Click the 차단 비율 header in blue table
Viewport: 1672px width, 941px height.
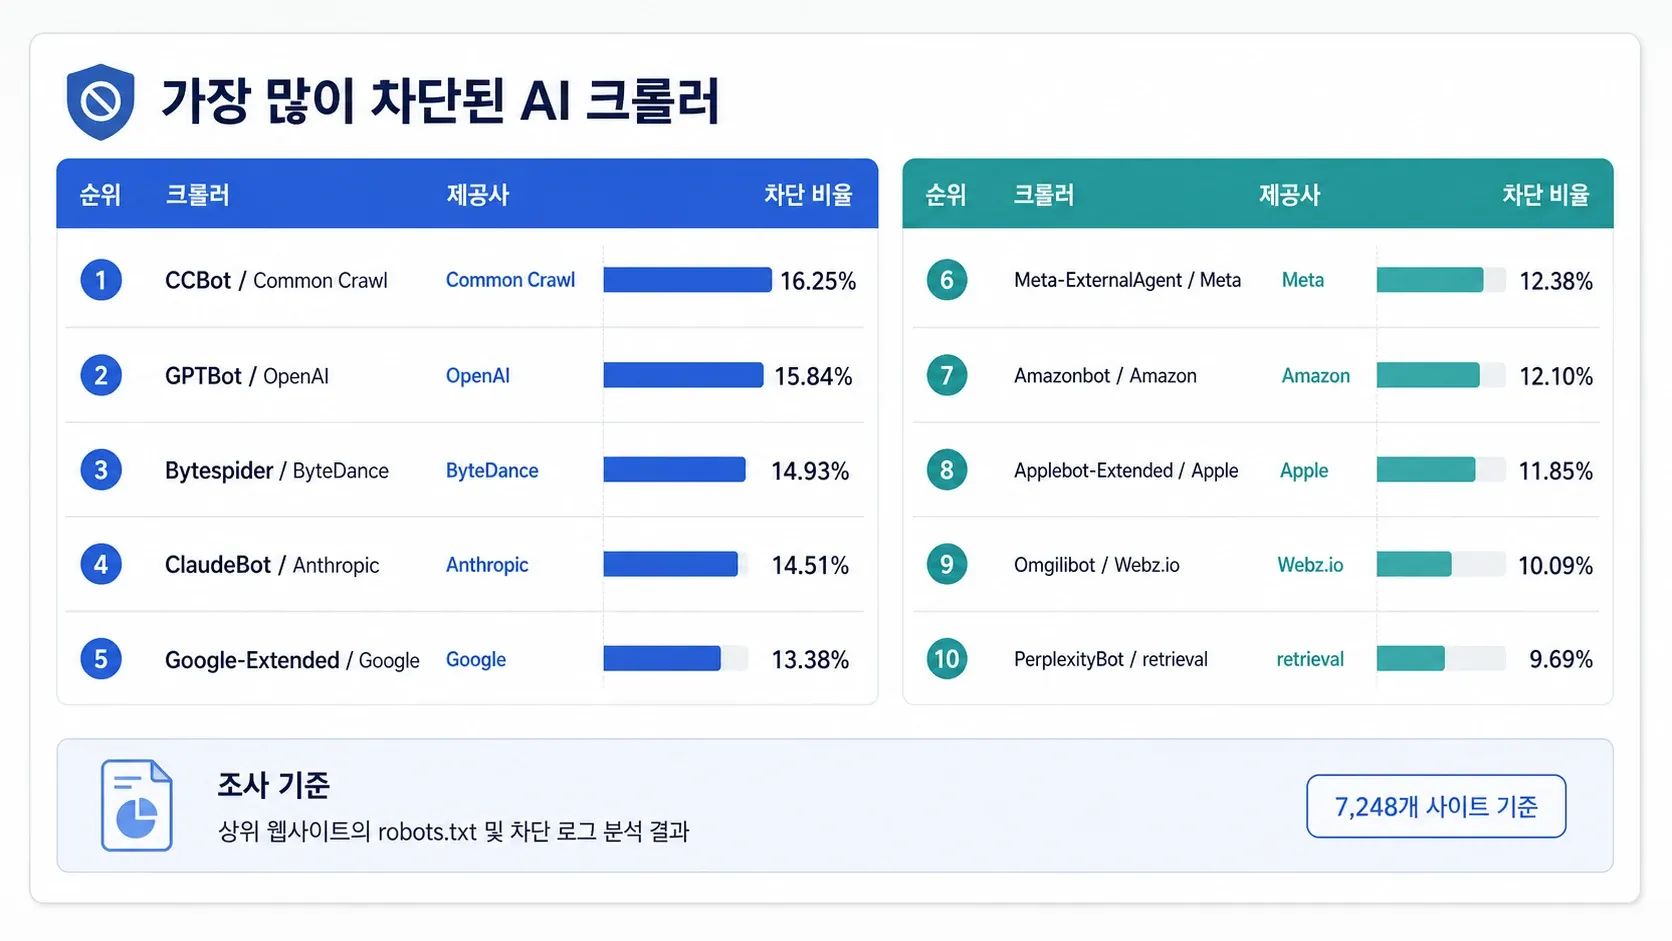click(x=808, y=194)
